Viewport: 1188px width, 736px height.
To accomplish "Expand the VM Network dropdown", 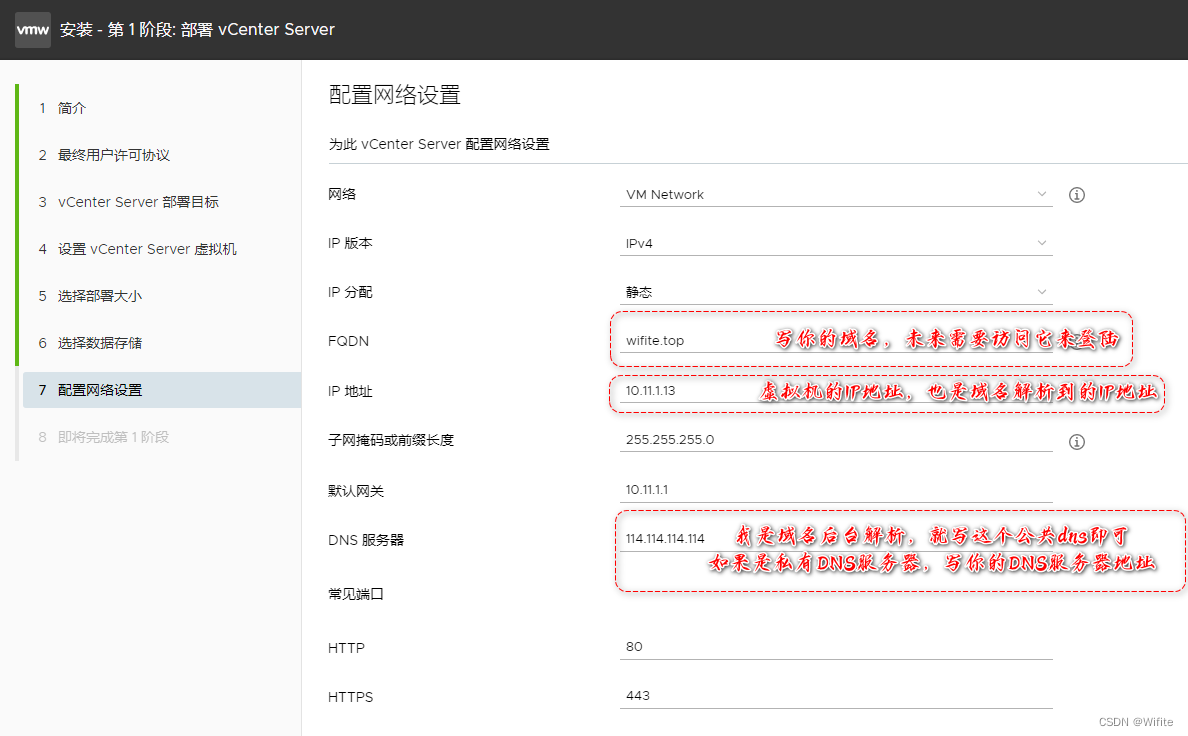I will 836,195.
